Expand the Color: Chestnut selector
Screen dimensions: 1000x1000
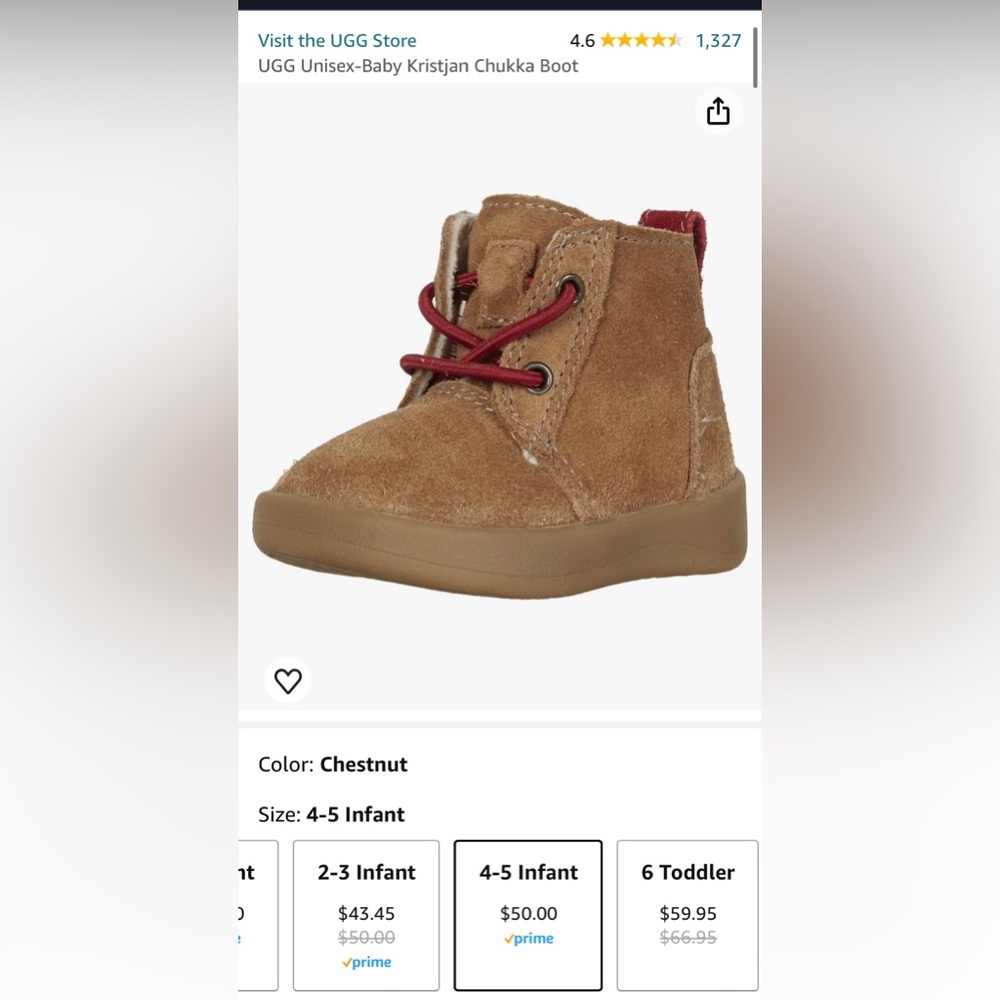point(331,764)
